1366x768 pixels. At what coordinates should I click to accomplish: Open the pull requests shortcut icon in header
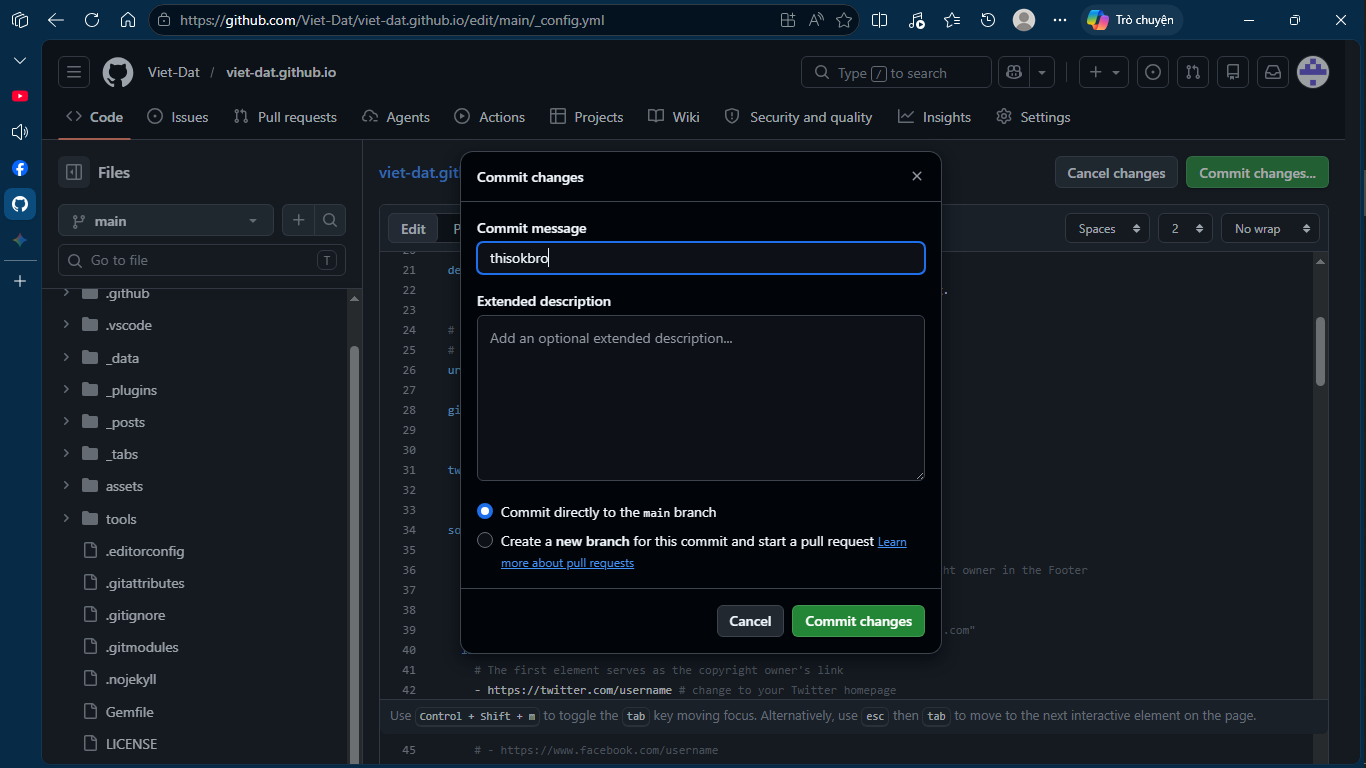[1193, 72]
